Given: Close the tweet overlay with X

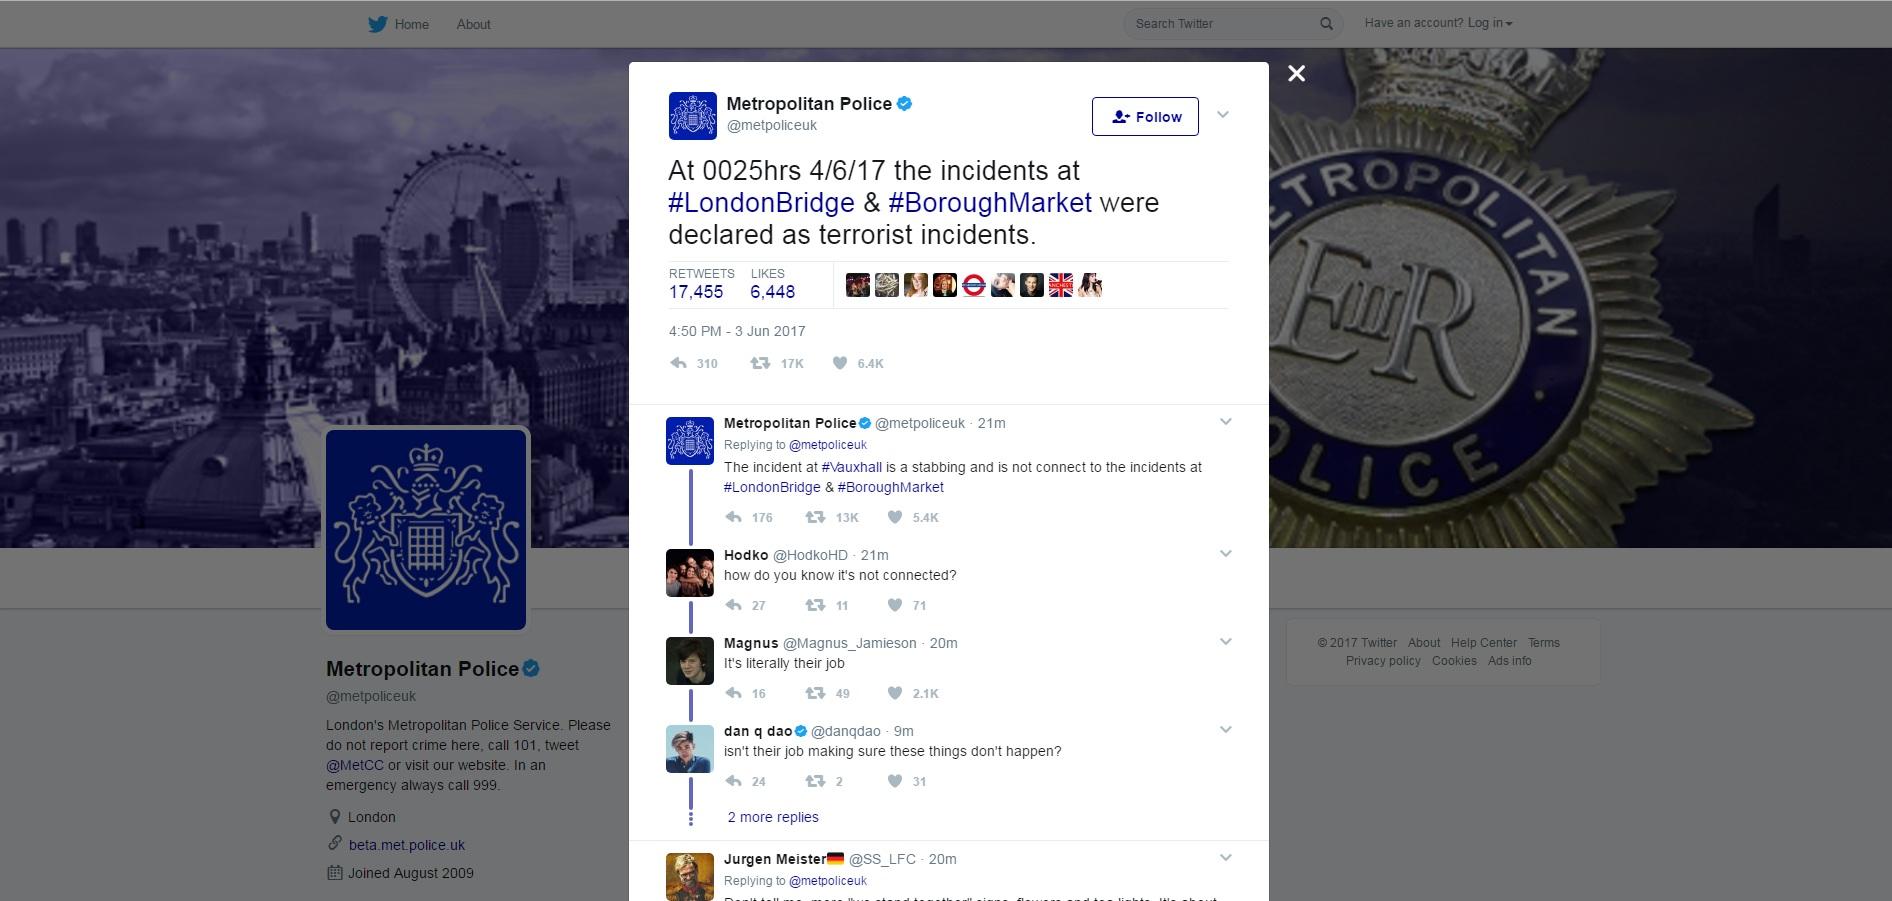Looking at the screenshot, I should (1296, 73).
